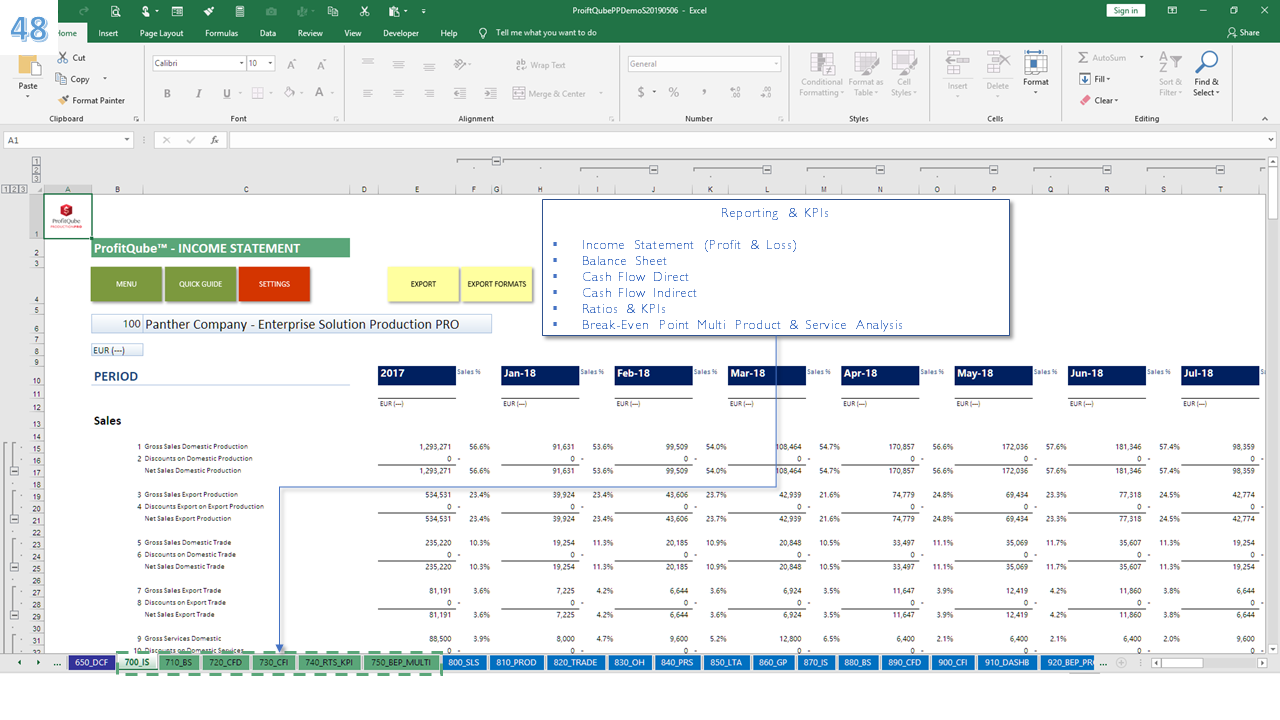This screenshot has width=1280, height=720.
Task: Open Cell Styles gallery
Action: pos(903,75)
